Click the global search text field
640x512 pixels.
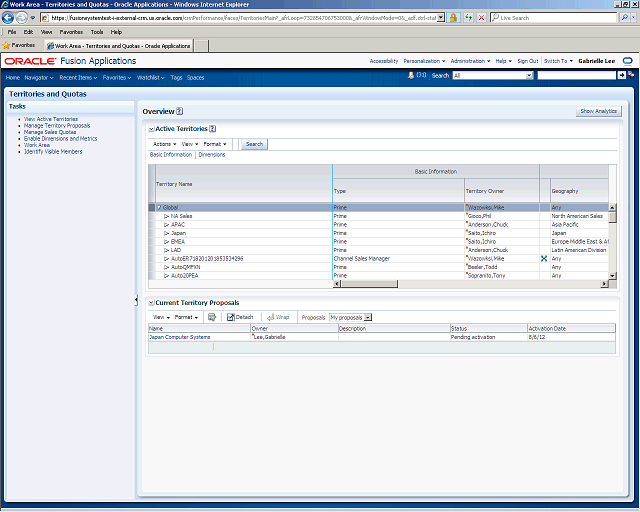point(576,75)
